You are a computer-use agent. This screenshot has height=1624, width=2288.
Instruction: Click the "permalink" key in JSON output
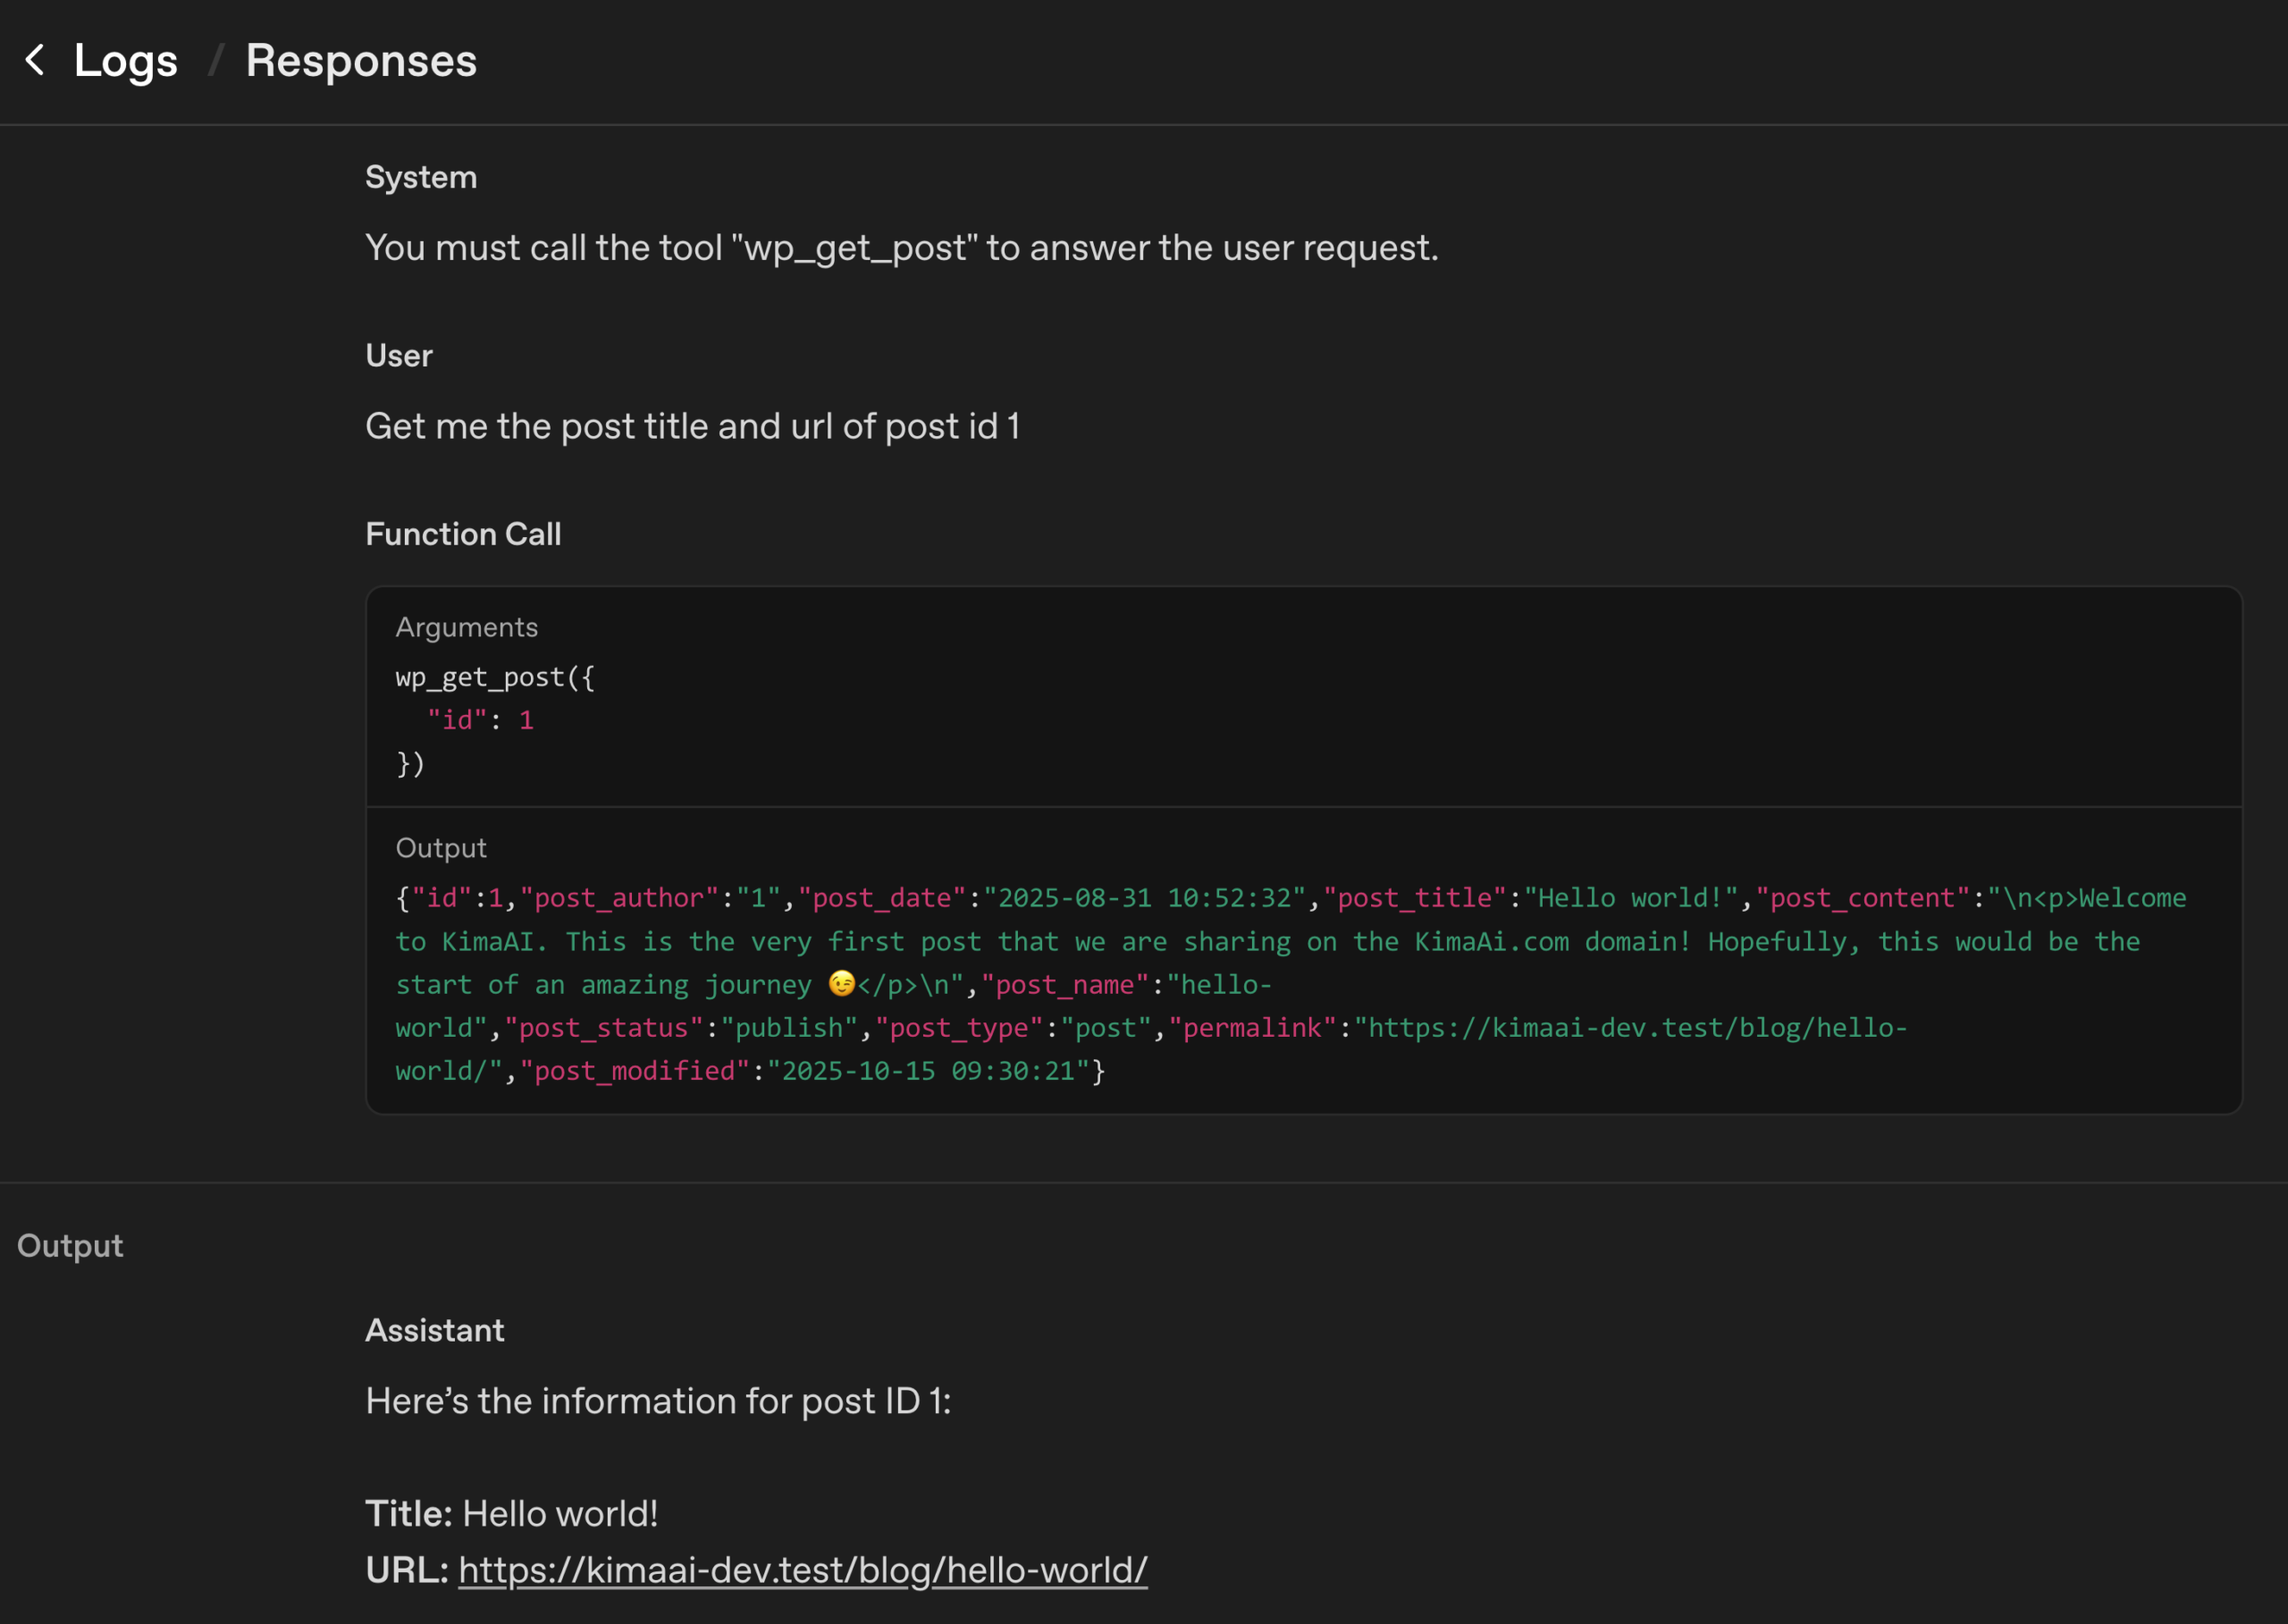point(1252,1028)
